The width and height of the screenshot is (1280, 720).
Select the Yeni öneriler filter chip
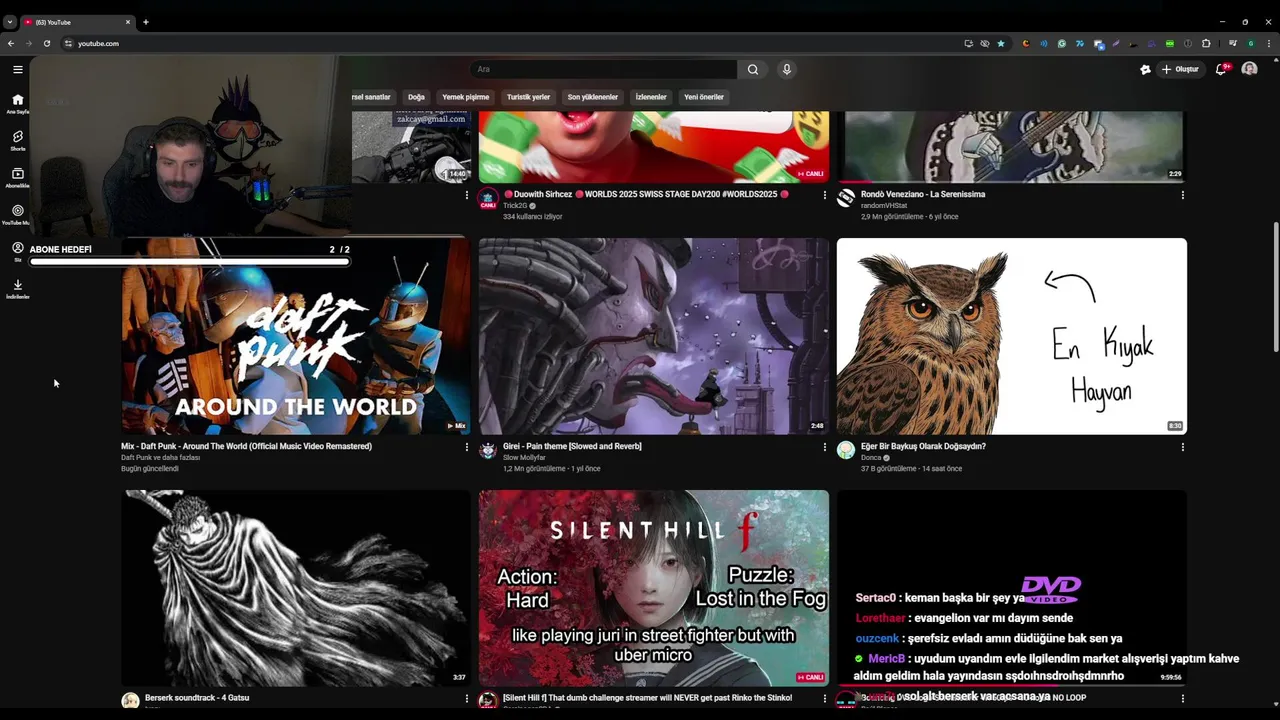pyautogui.click(x=704, y=97)
